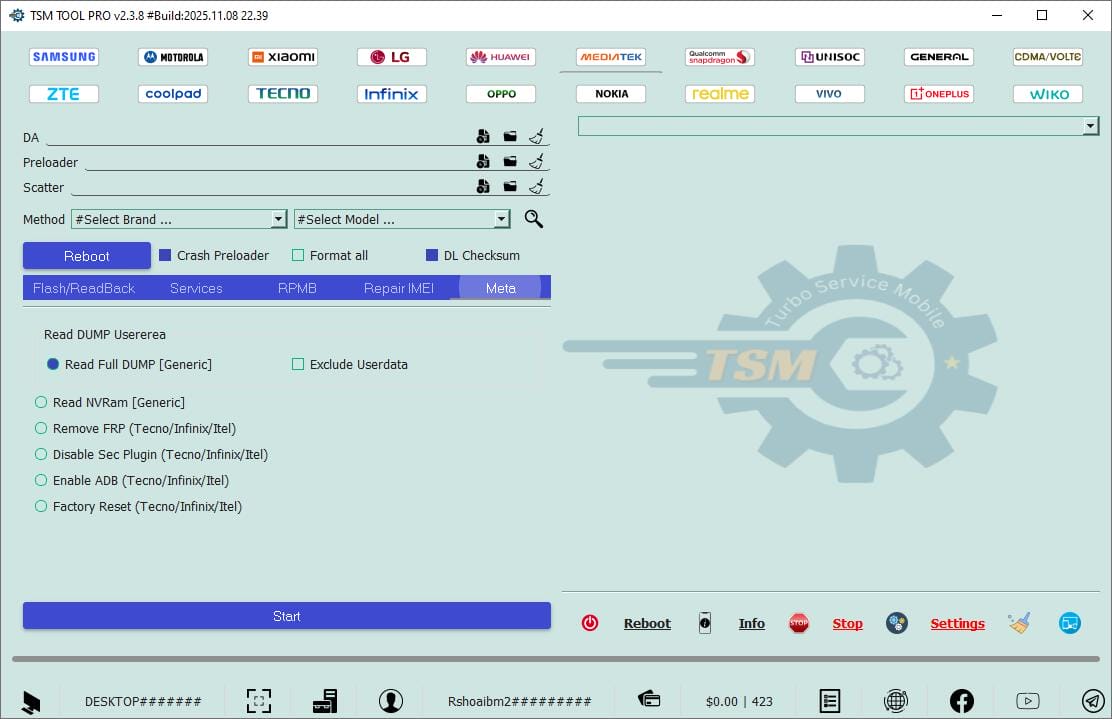Click the model search magnifier icon
Image resolution: width=1112 pixels, height=719 pixels.
pos(533,218)
